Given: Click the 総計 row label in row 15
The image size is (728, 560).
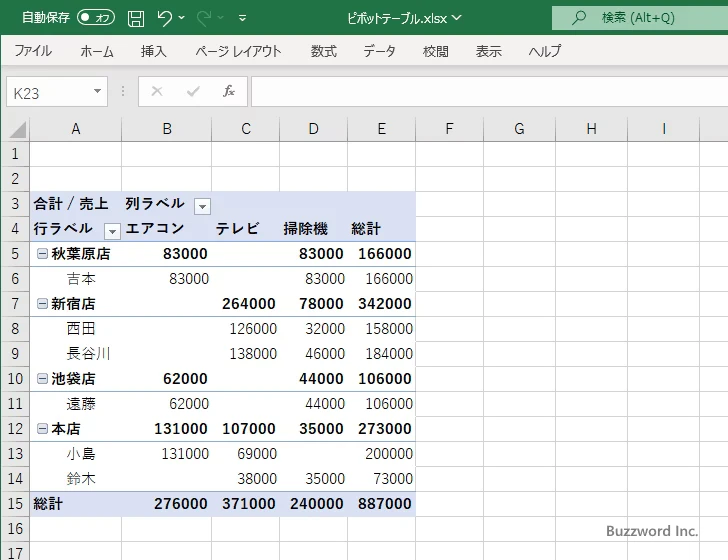Looking at the screenshot, I should click(x=47, y=503).
